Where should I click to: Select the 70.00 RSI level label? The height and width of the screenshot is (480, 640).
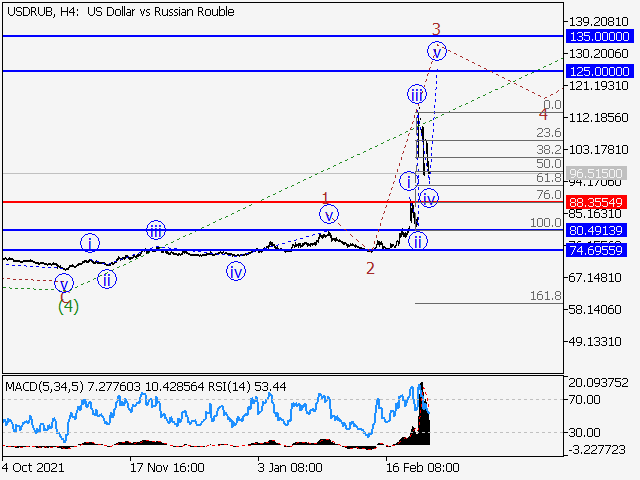pyautogui.click(x=585, y=400)
